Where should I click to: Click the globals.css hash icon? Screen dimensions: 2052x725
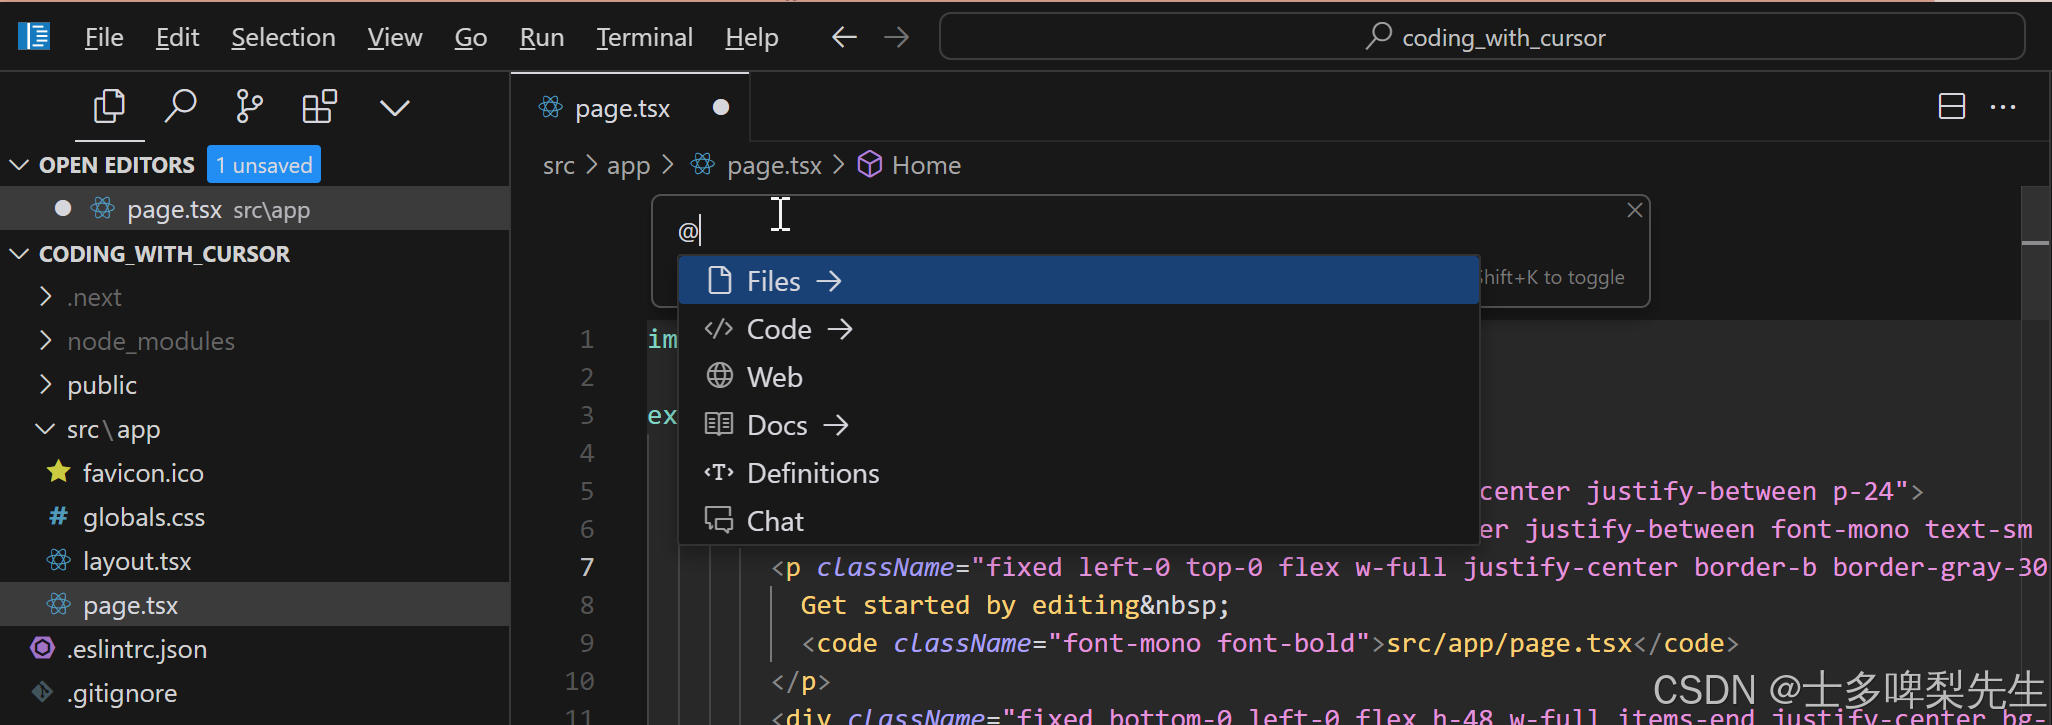59,516
